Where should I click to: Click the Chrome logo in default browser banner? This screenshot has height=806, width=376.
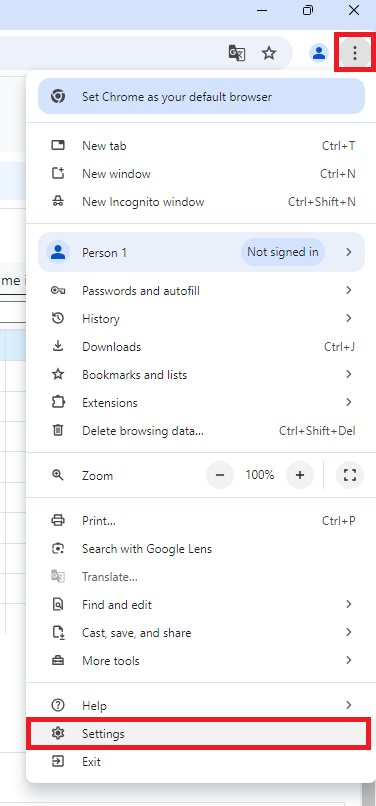point(58,97)
